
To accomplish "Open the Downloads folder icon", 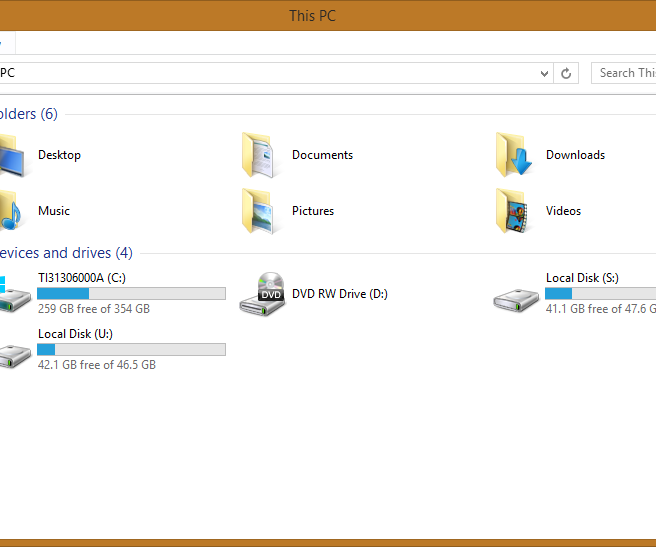I will [x=514, y=154].
